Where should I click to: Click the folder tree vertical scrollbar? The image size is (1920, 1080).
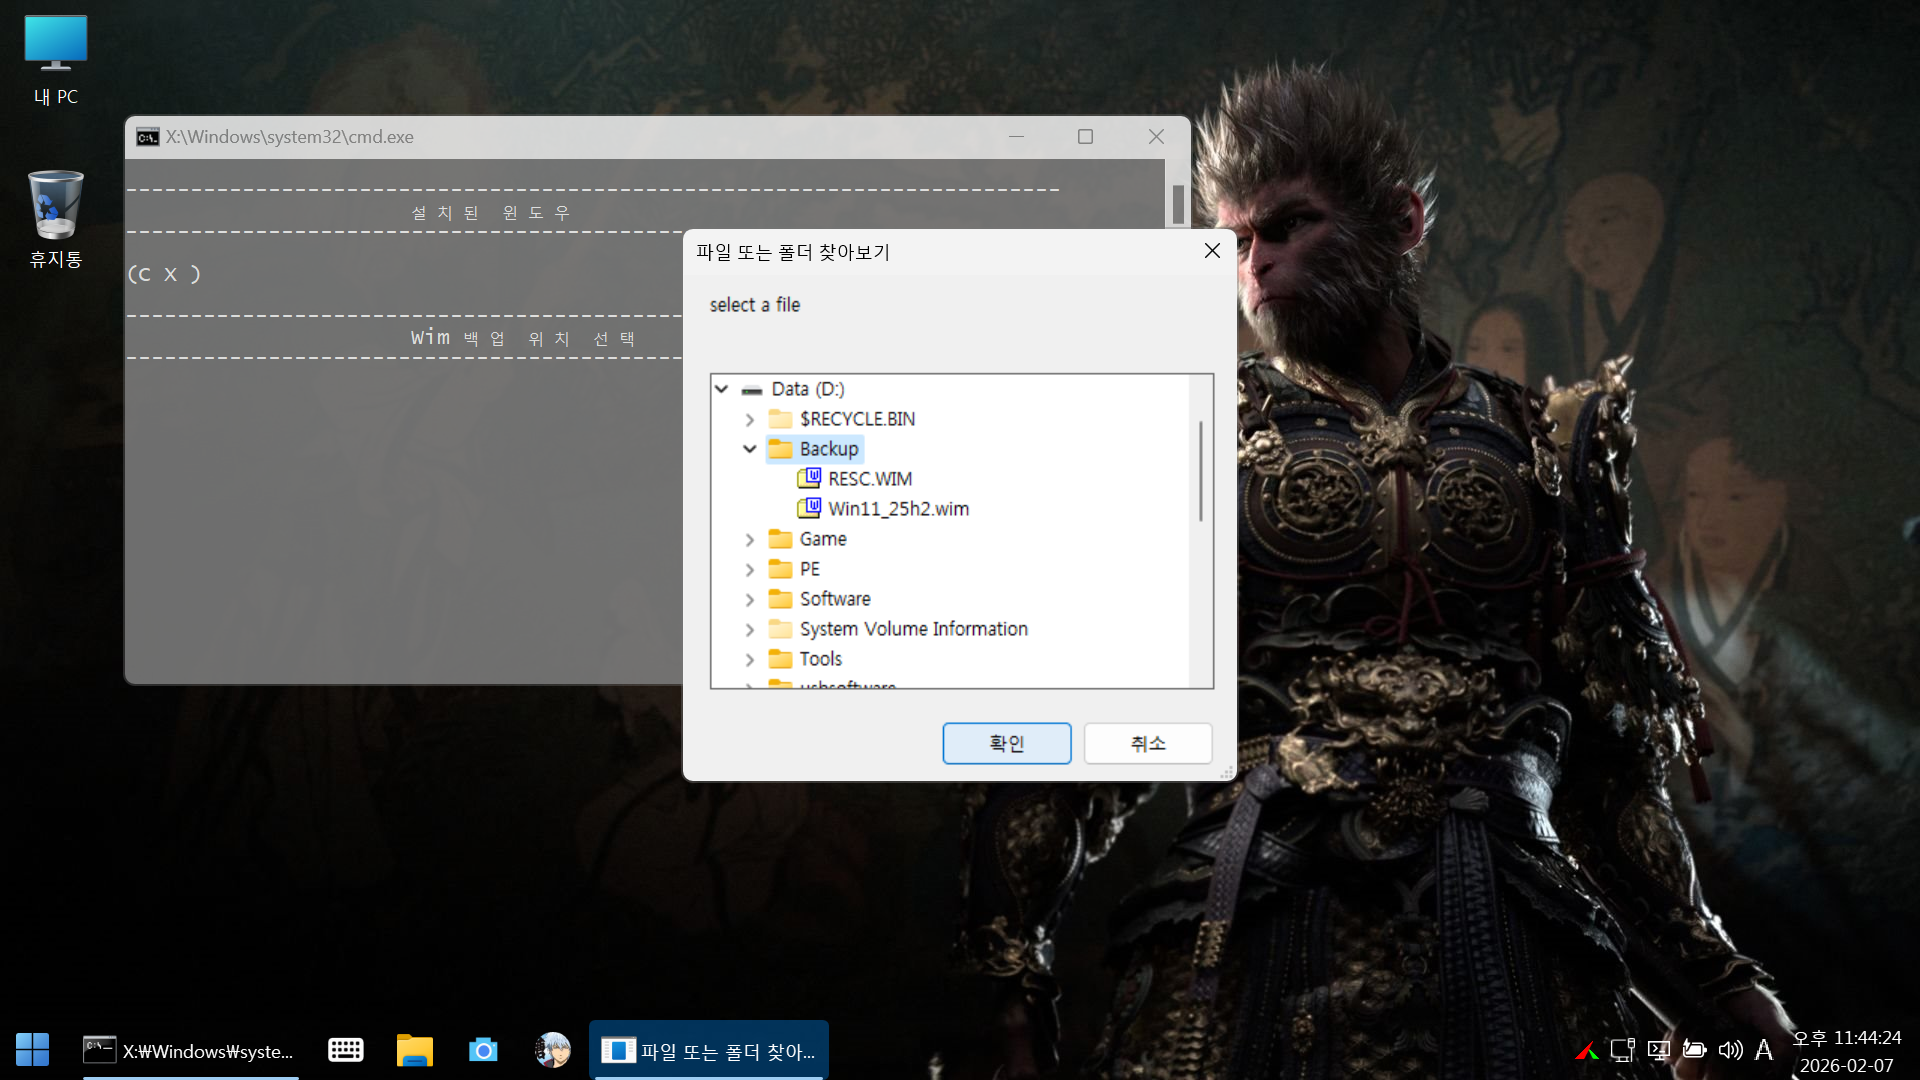pos(1200,470)
